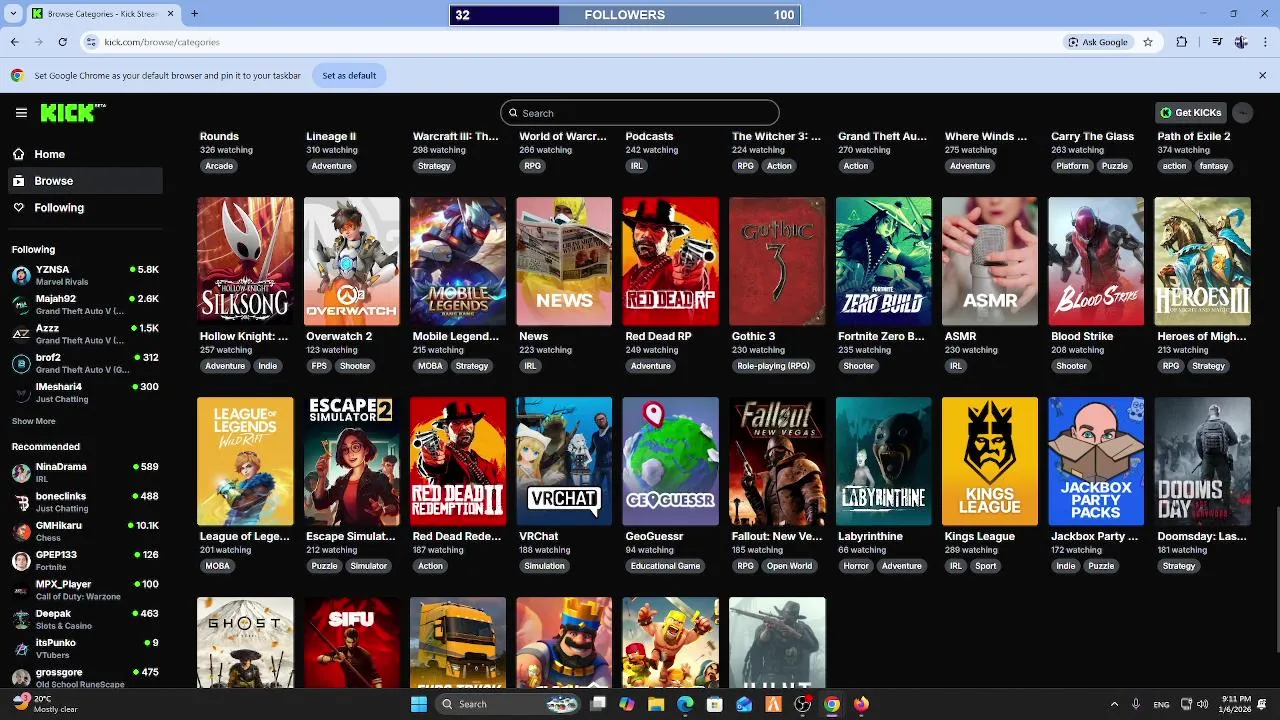This screenshot has height=720, width=1280.
Task: Open Red Dead RP category thumbnail
Action: click(x=670, y=261)
